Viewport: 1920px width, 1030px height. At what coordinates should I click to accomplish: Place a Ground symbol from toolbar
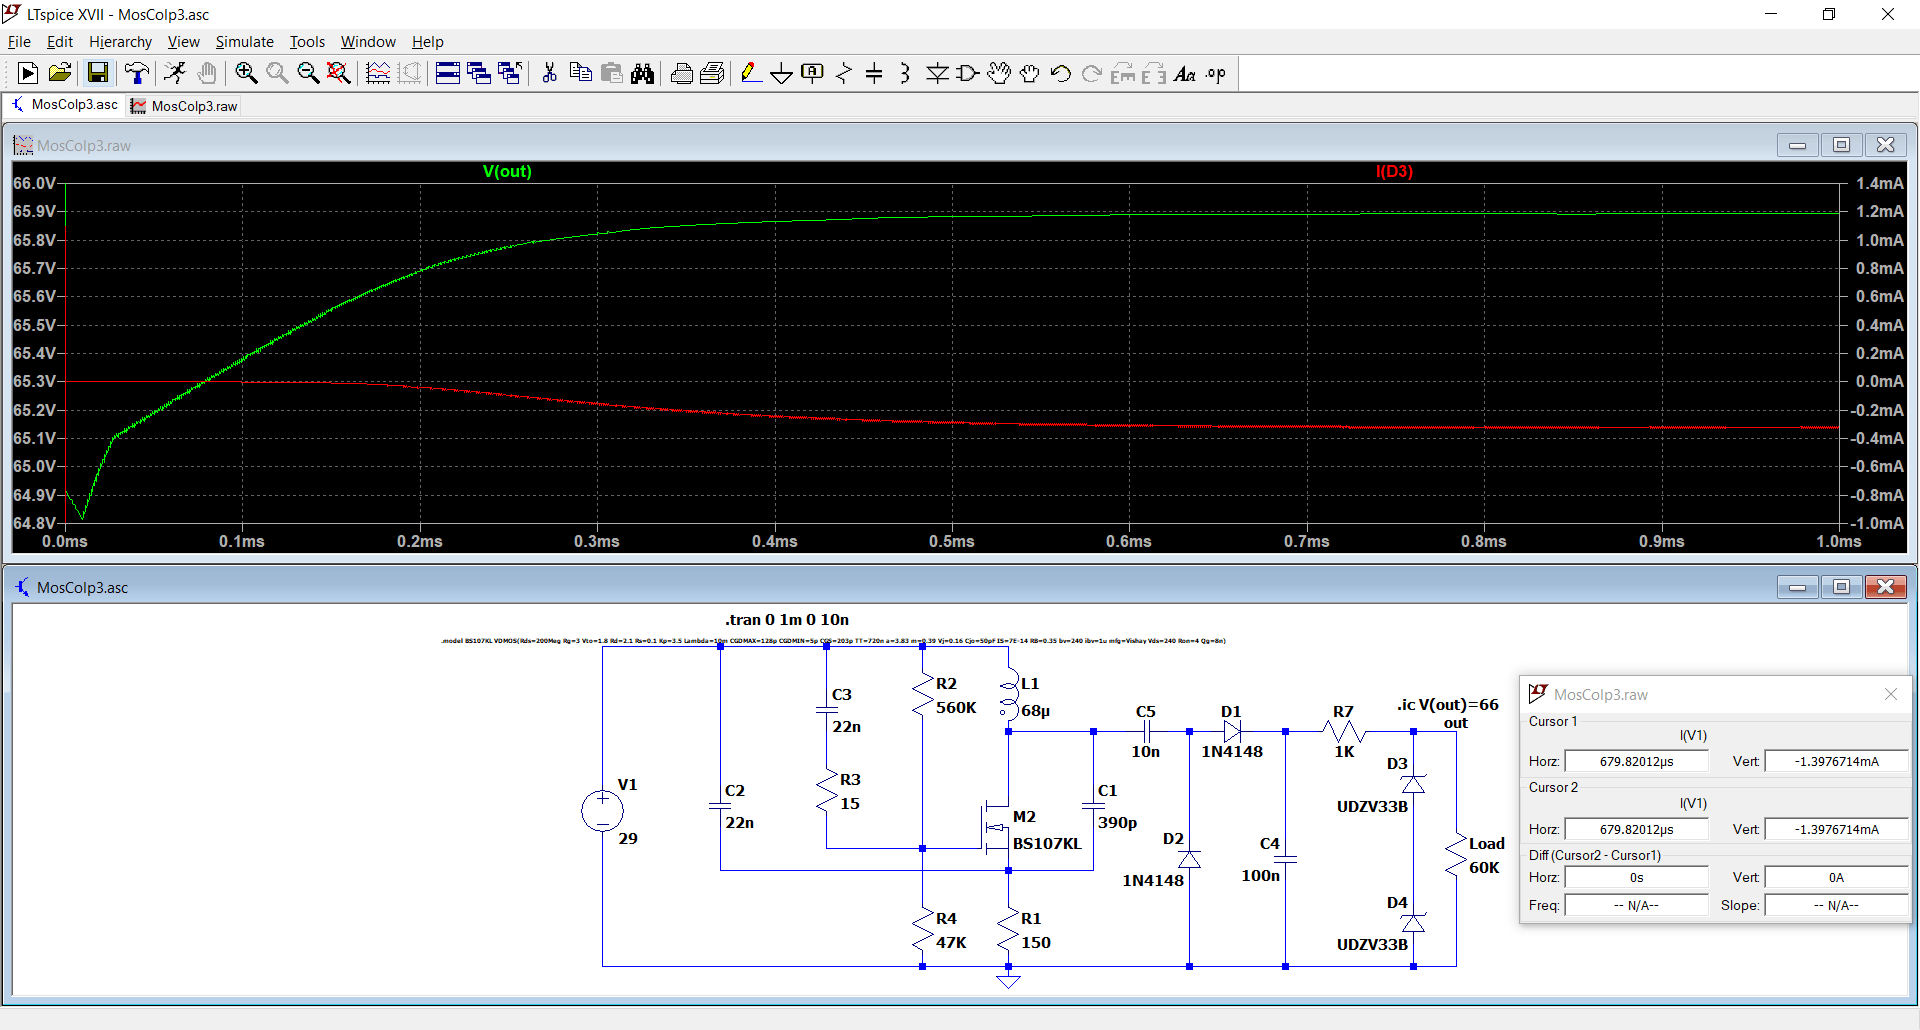[782, 73]
